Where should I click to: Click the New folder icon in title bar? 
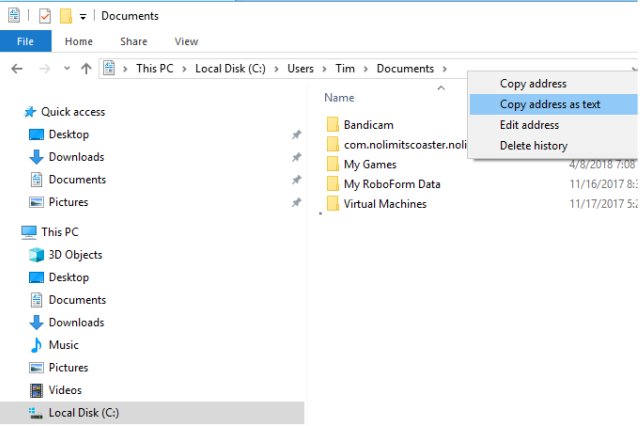point(66,16)
